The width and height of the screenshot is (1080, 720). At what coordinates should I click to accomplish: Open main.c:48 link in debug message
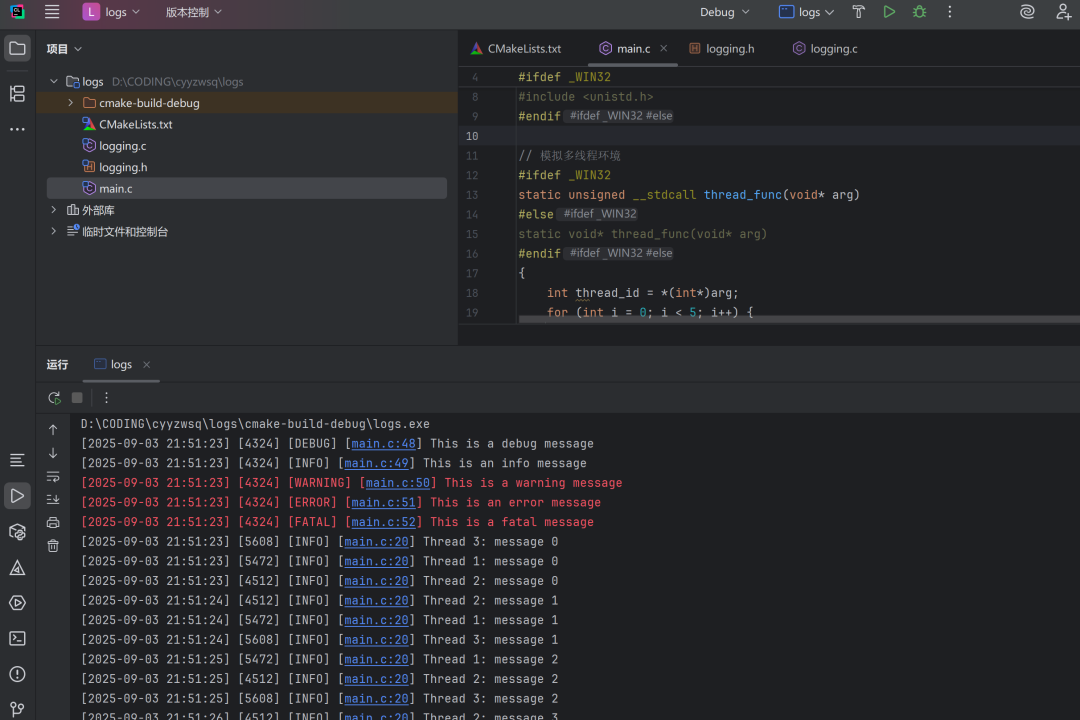(x=384, y=444)
